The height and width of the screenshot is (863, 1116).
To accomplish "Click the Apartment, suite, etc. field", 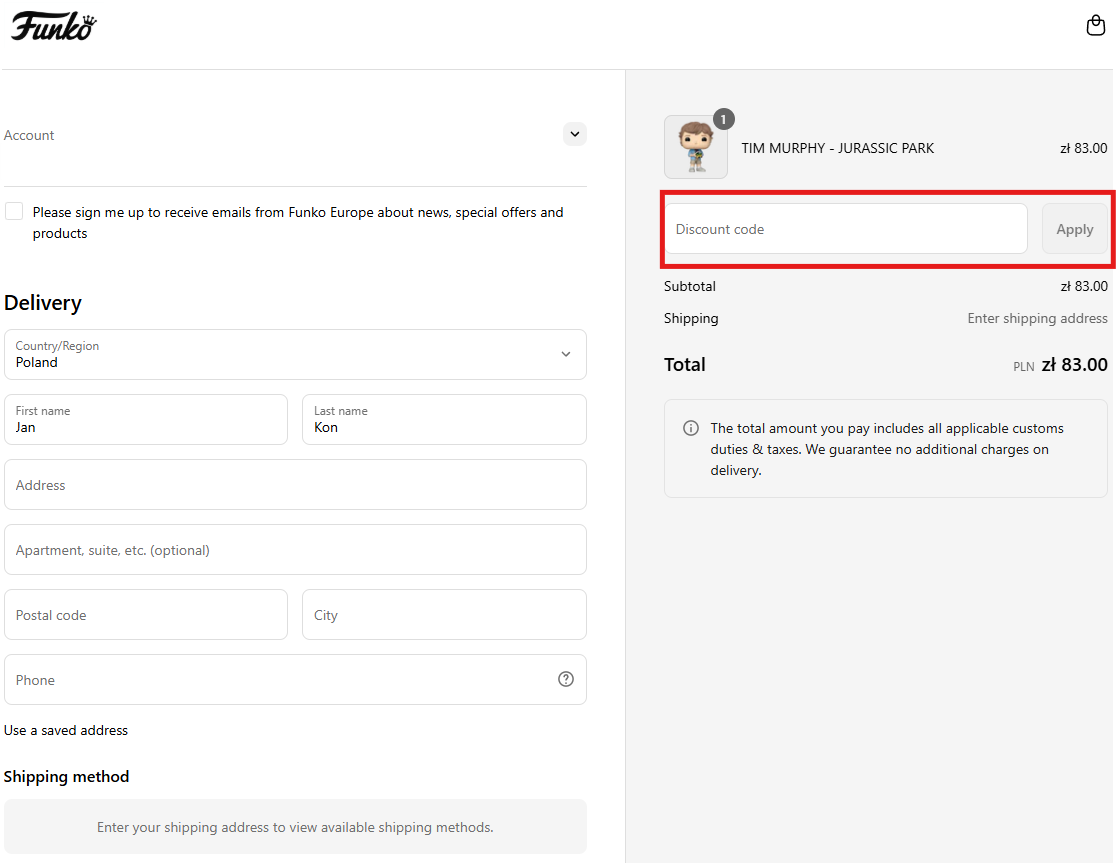I will 295,550.
